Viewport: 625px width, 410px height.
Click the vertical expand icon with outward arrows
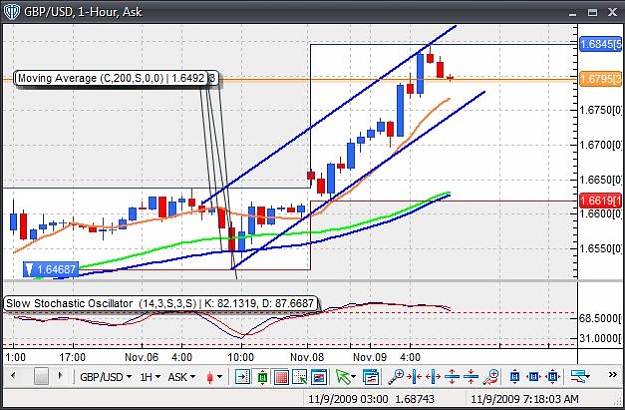pos(452,377)
